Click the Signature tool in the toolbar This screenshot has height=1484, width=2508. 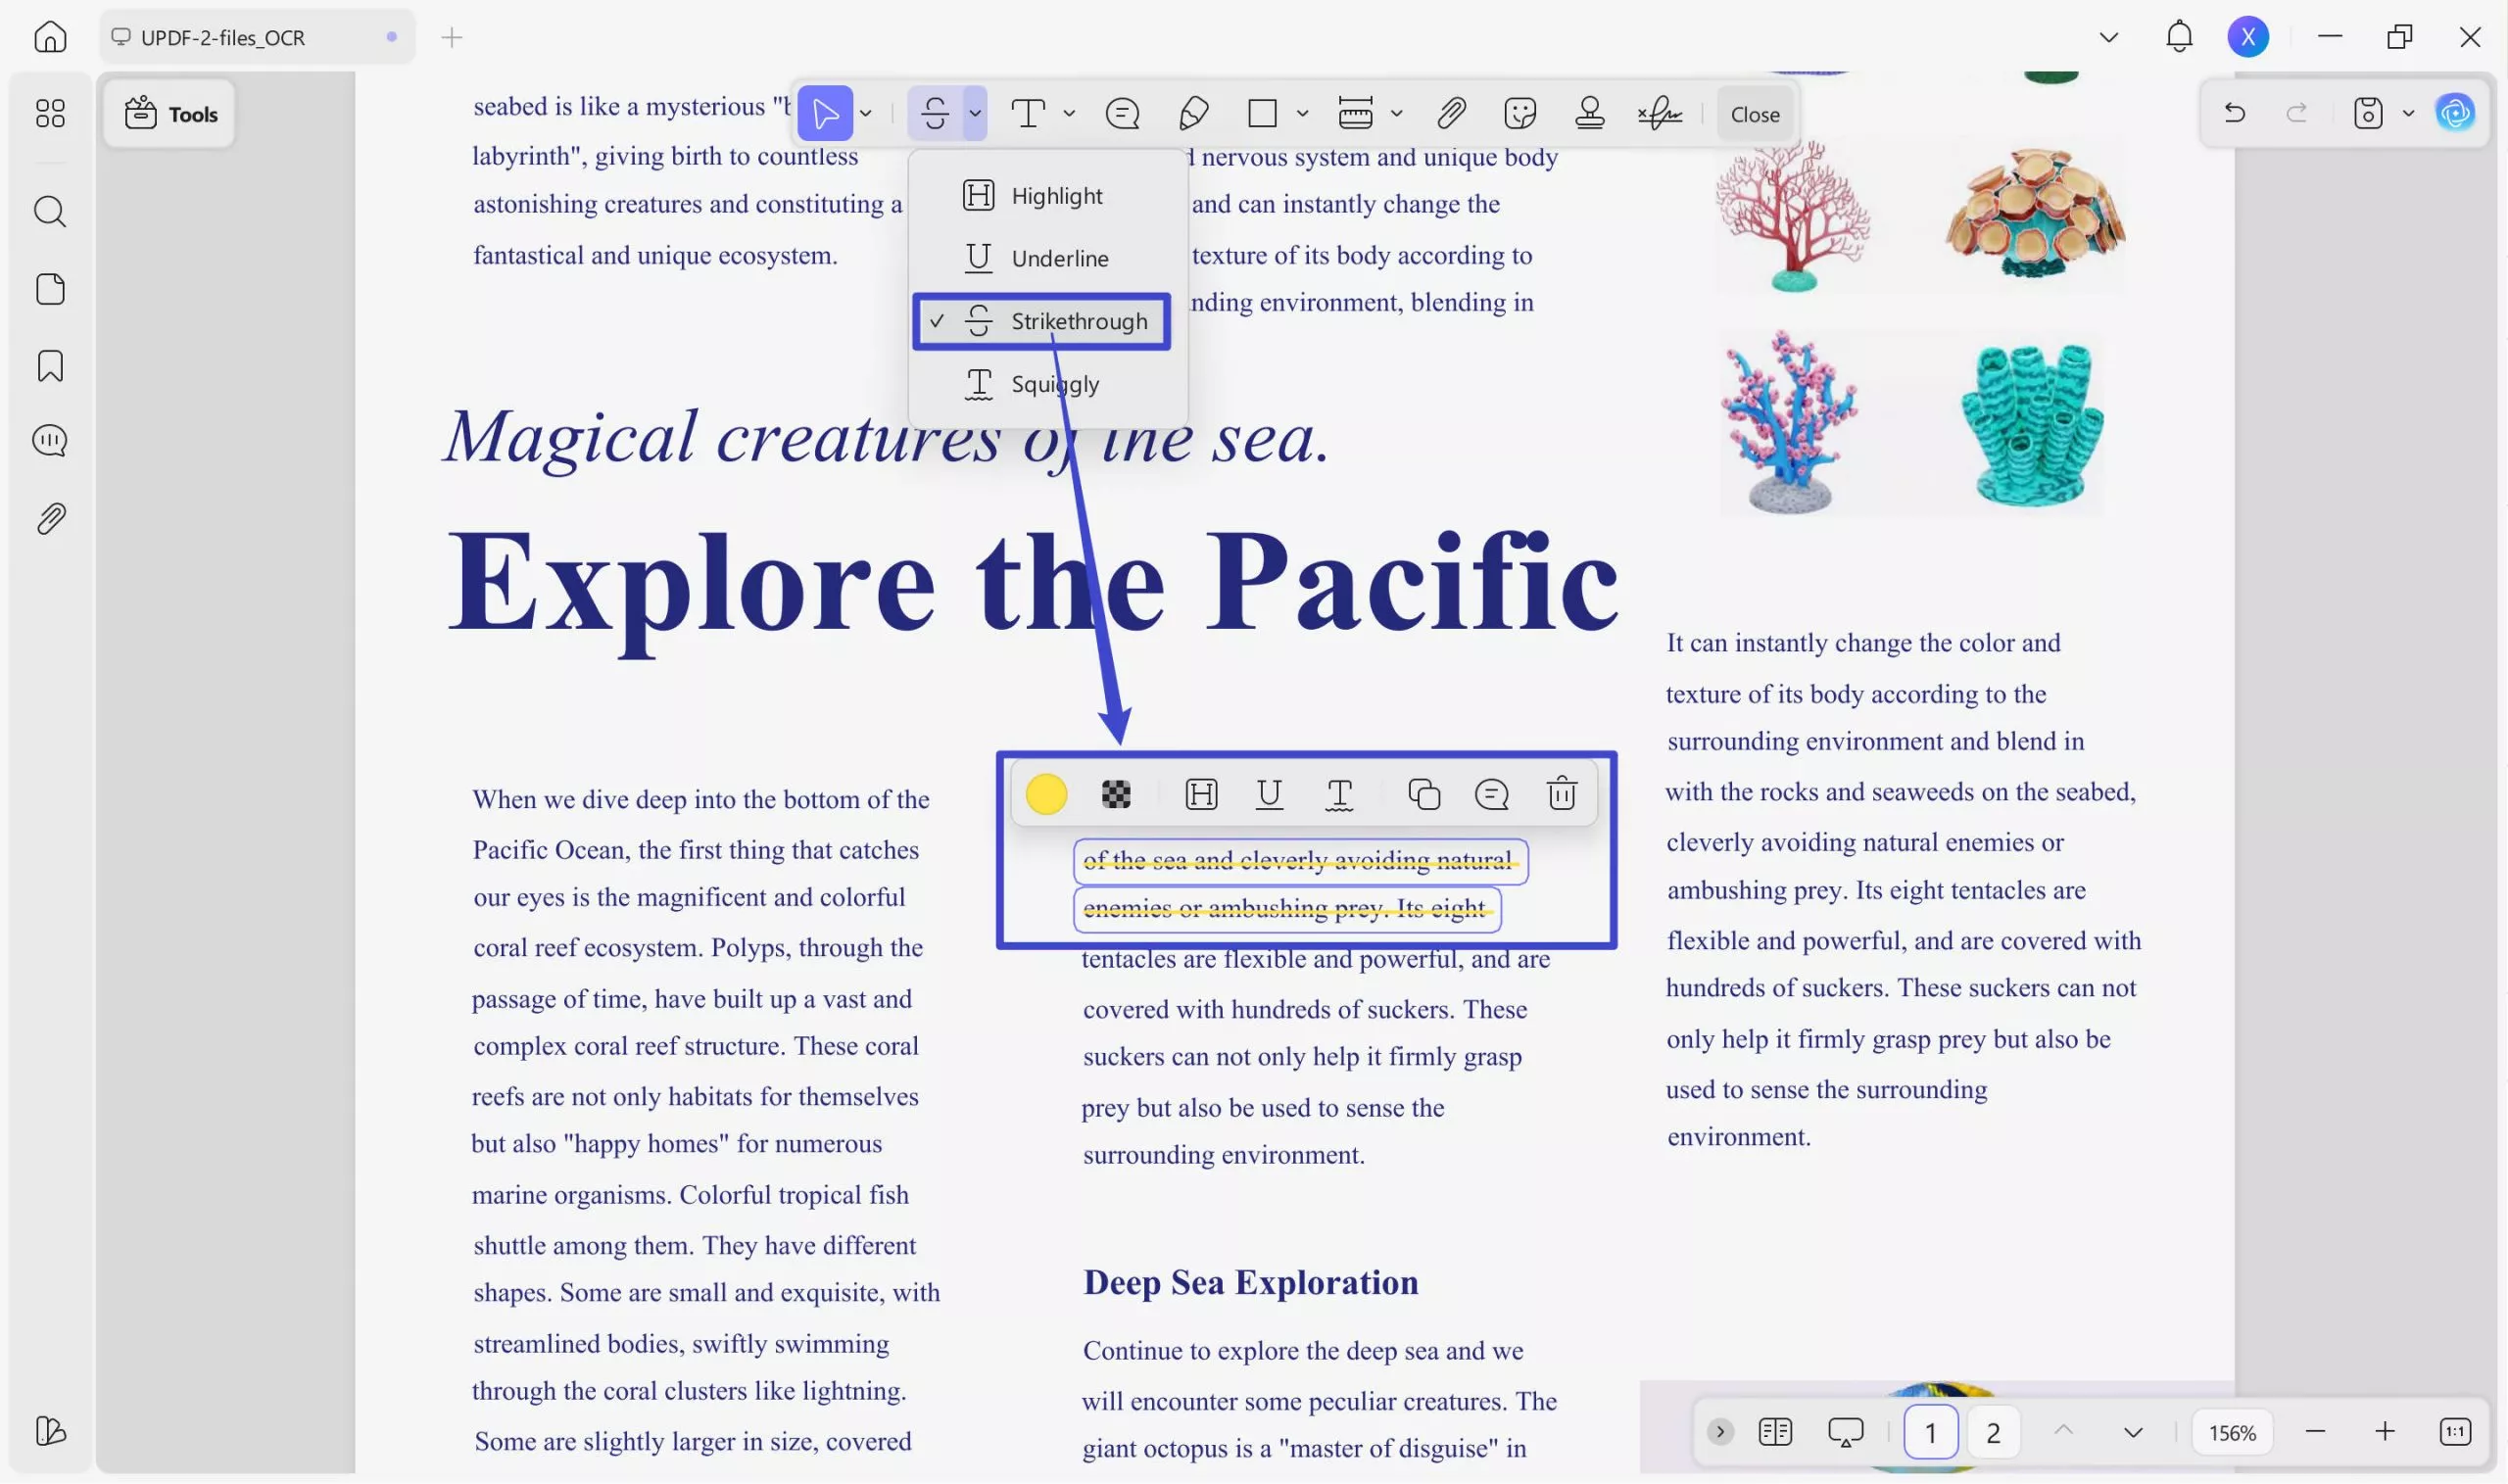point(1660,113)
